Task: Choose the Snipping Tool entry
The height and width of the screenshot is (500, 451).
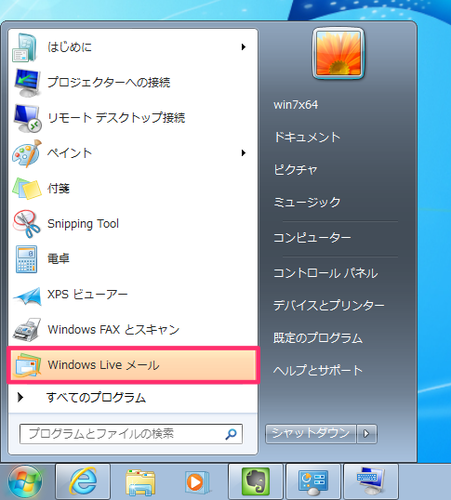Action: click(133, 224)
